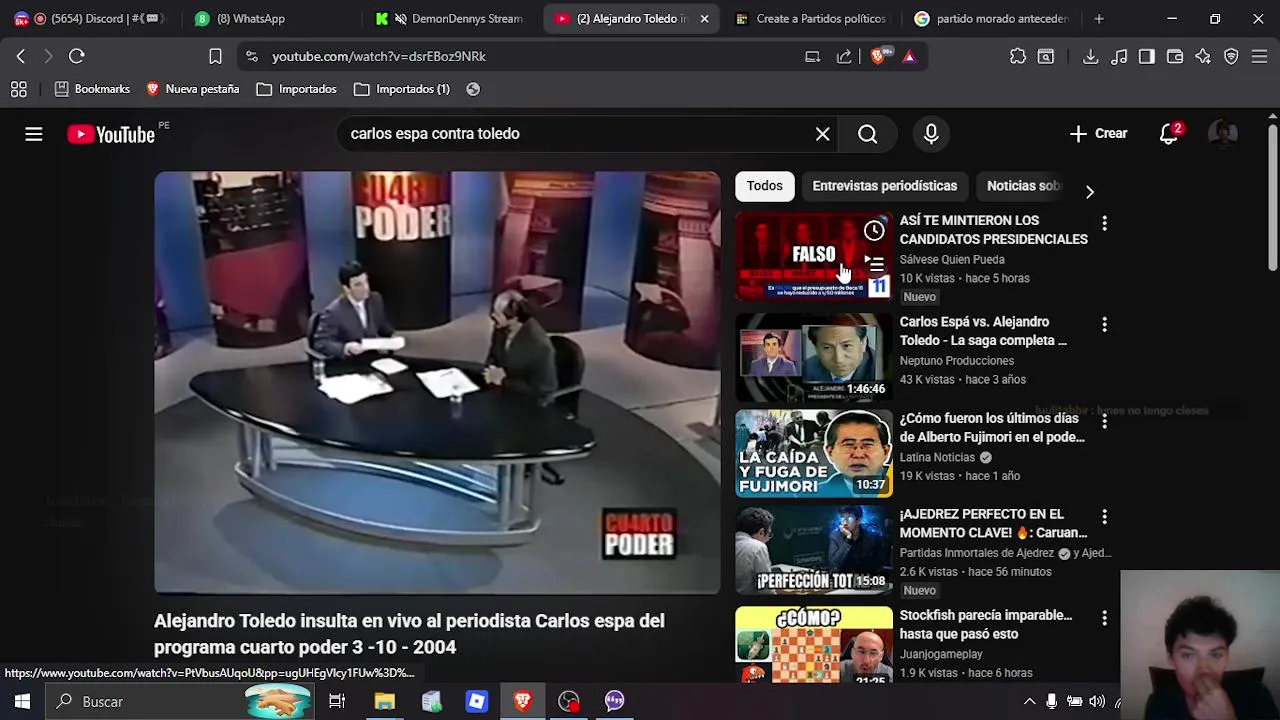Open options for Stockfish parecía imparable video
The width and height of the screenshot is (1280, 720).
coord(1104,619)
